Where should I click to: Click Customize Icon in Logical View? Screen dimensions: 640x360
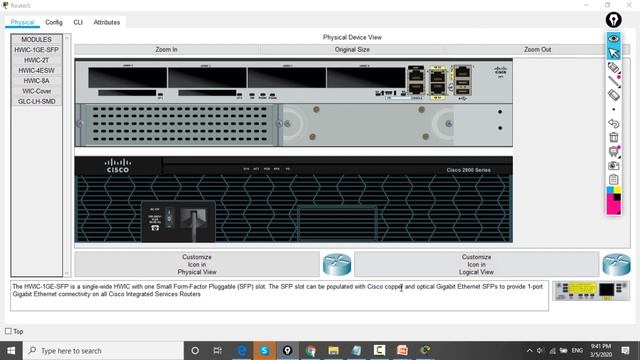click(476, 264)
